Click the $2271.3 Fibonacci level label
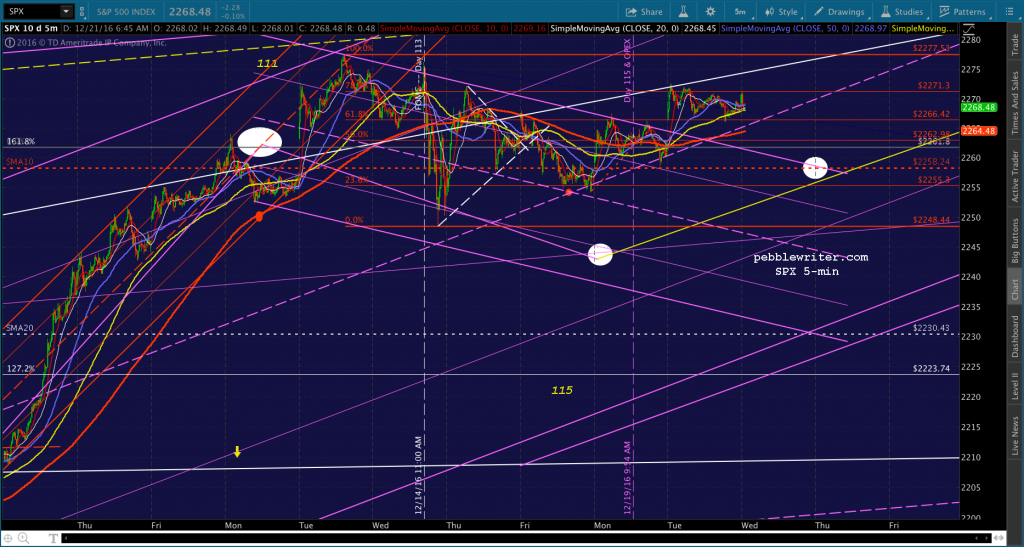This screenshot has height=547, width=1024. 933,86
